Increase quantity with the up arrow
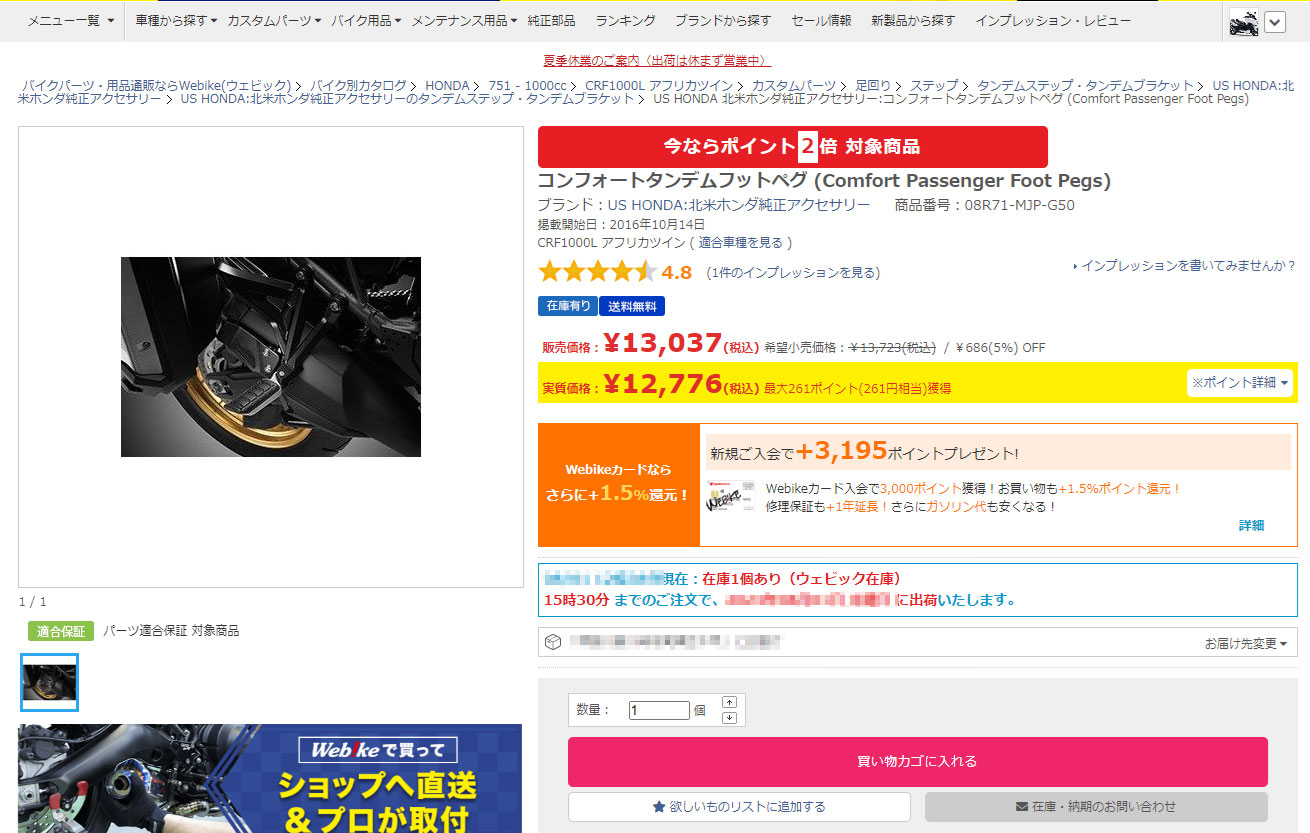Screen dimensions: 1310x833 click(x=729, y=702)
